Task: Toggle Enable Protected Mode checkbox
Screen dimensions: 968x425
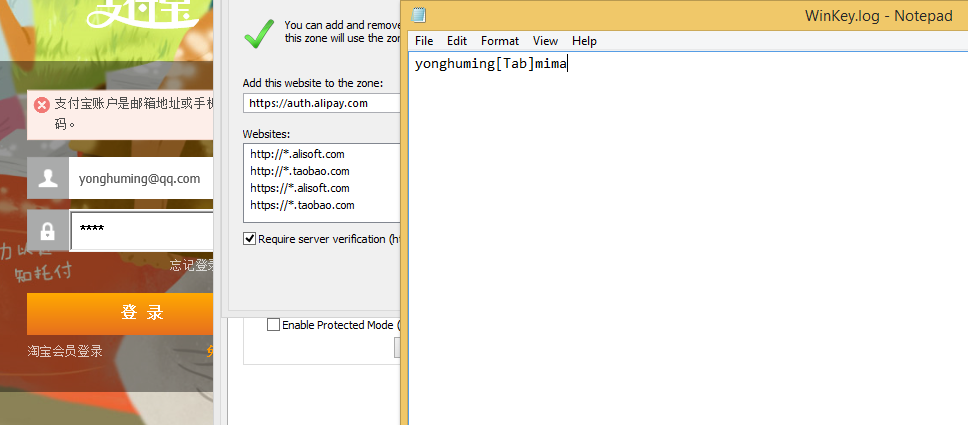Action: (x=273, y=324)
